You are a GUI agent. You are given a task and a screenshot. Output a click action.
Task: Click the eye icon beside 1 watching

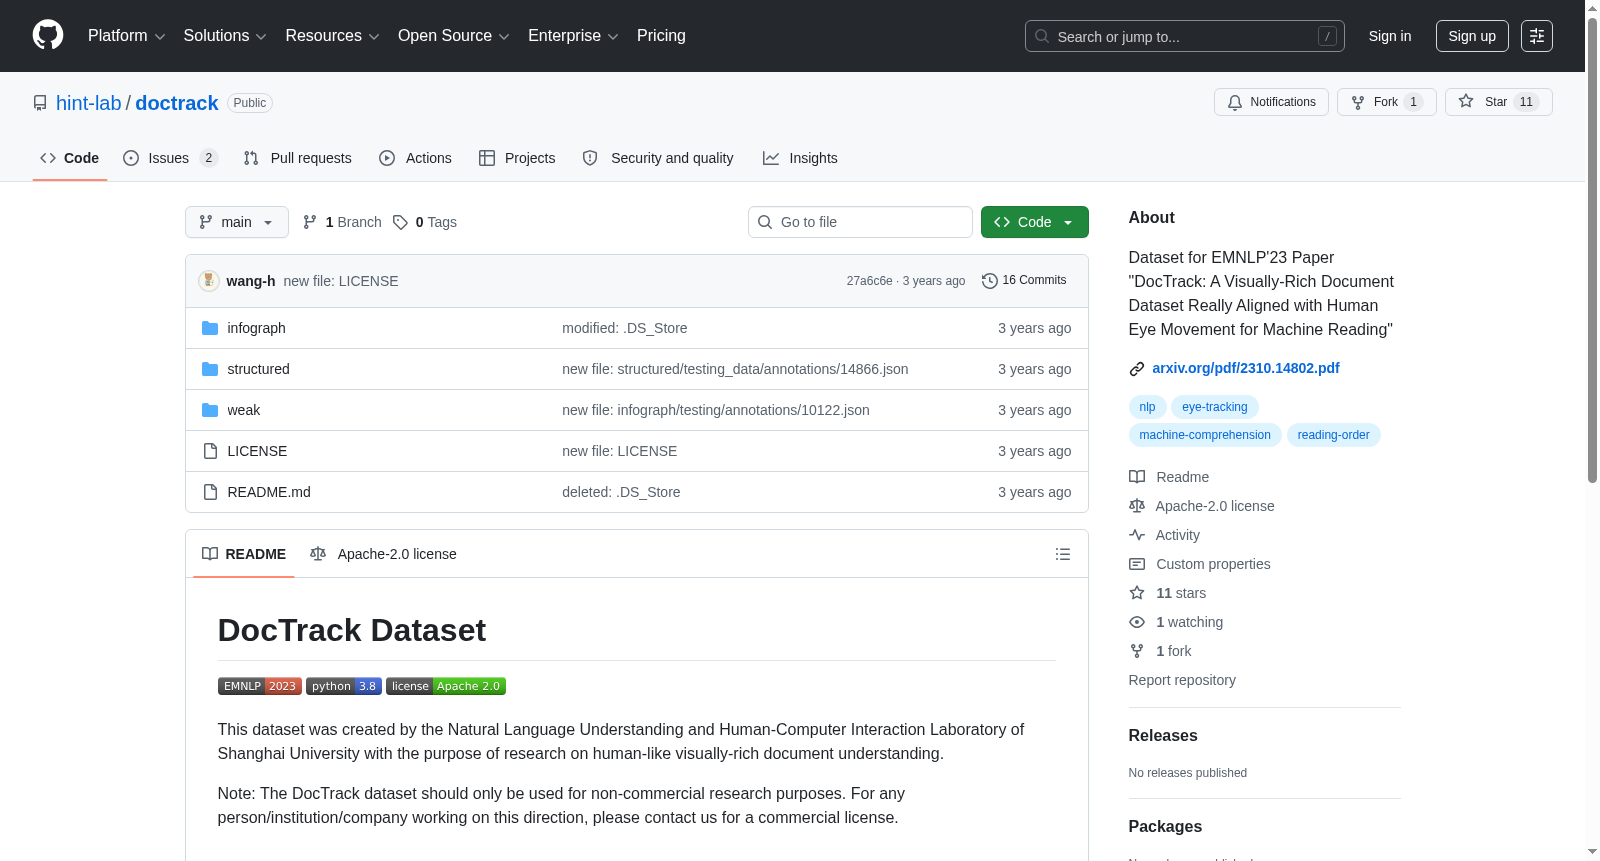pyautogui.click(x=1137, y=622)
